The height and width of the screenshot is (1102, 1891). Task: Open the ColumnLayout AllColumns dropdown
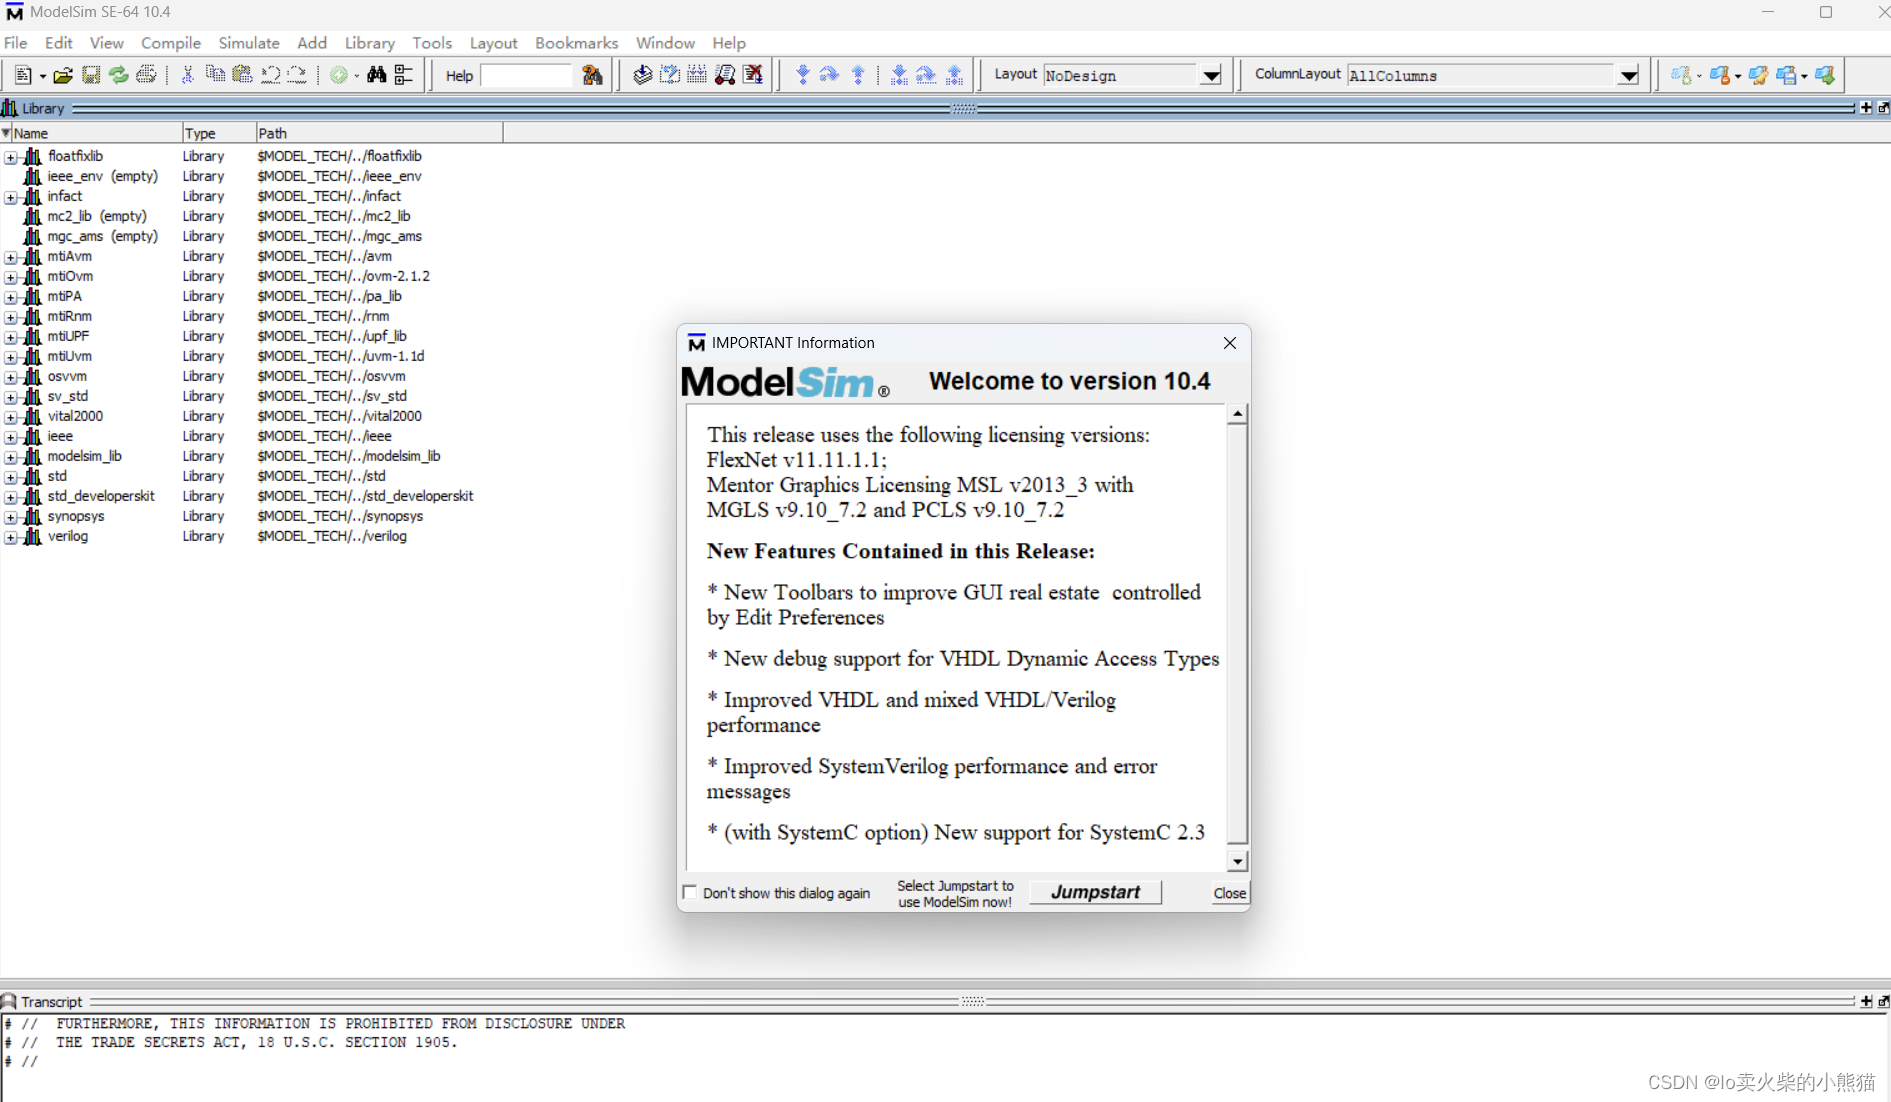tap(1628, 76)
